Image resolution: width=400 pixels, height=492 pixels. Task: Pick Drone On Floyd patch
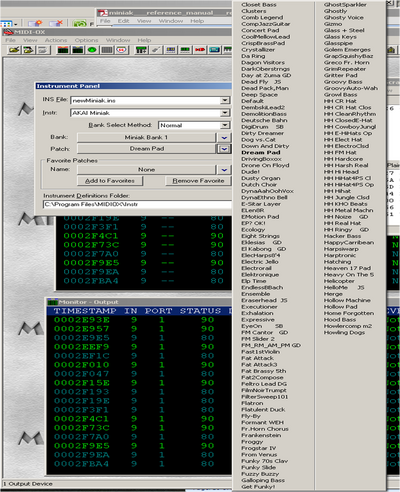click(265, 165)
